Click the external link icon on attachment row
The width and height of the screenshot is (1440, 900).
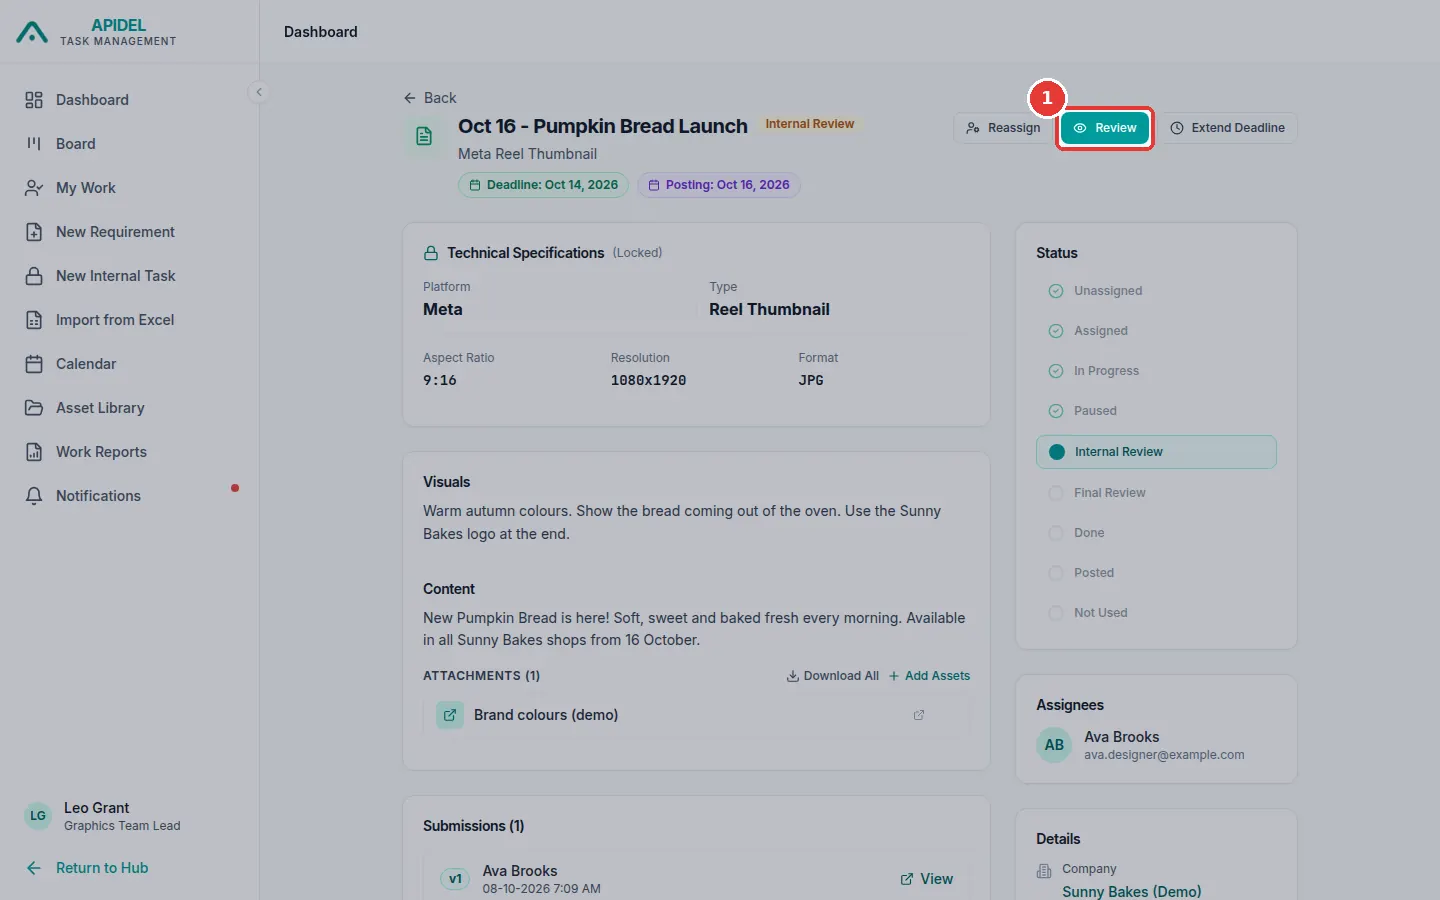919,715
